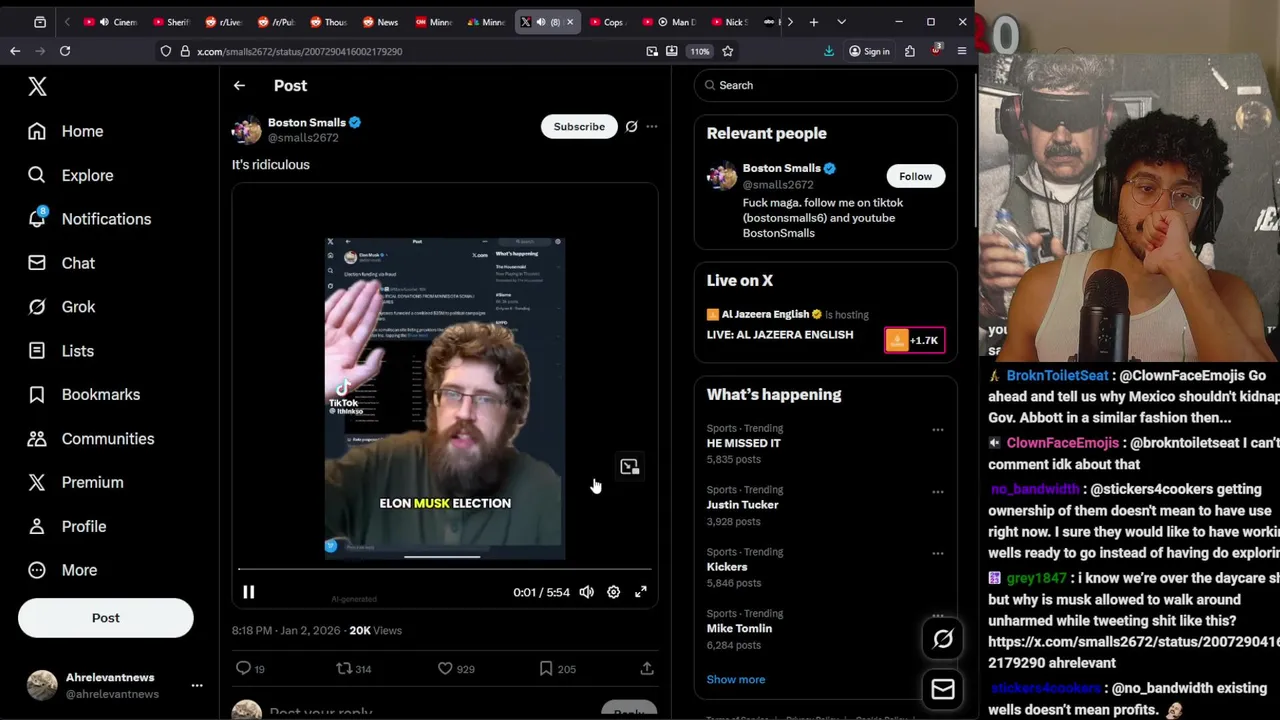Click 110% zoom level indicator

click(x=700, y=51)
